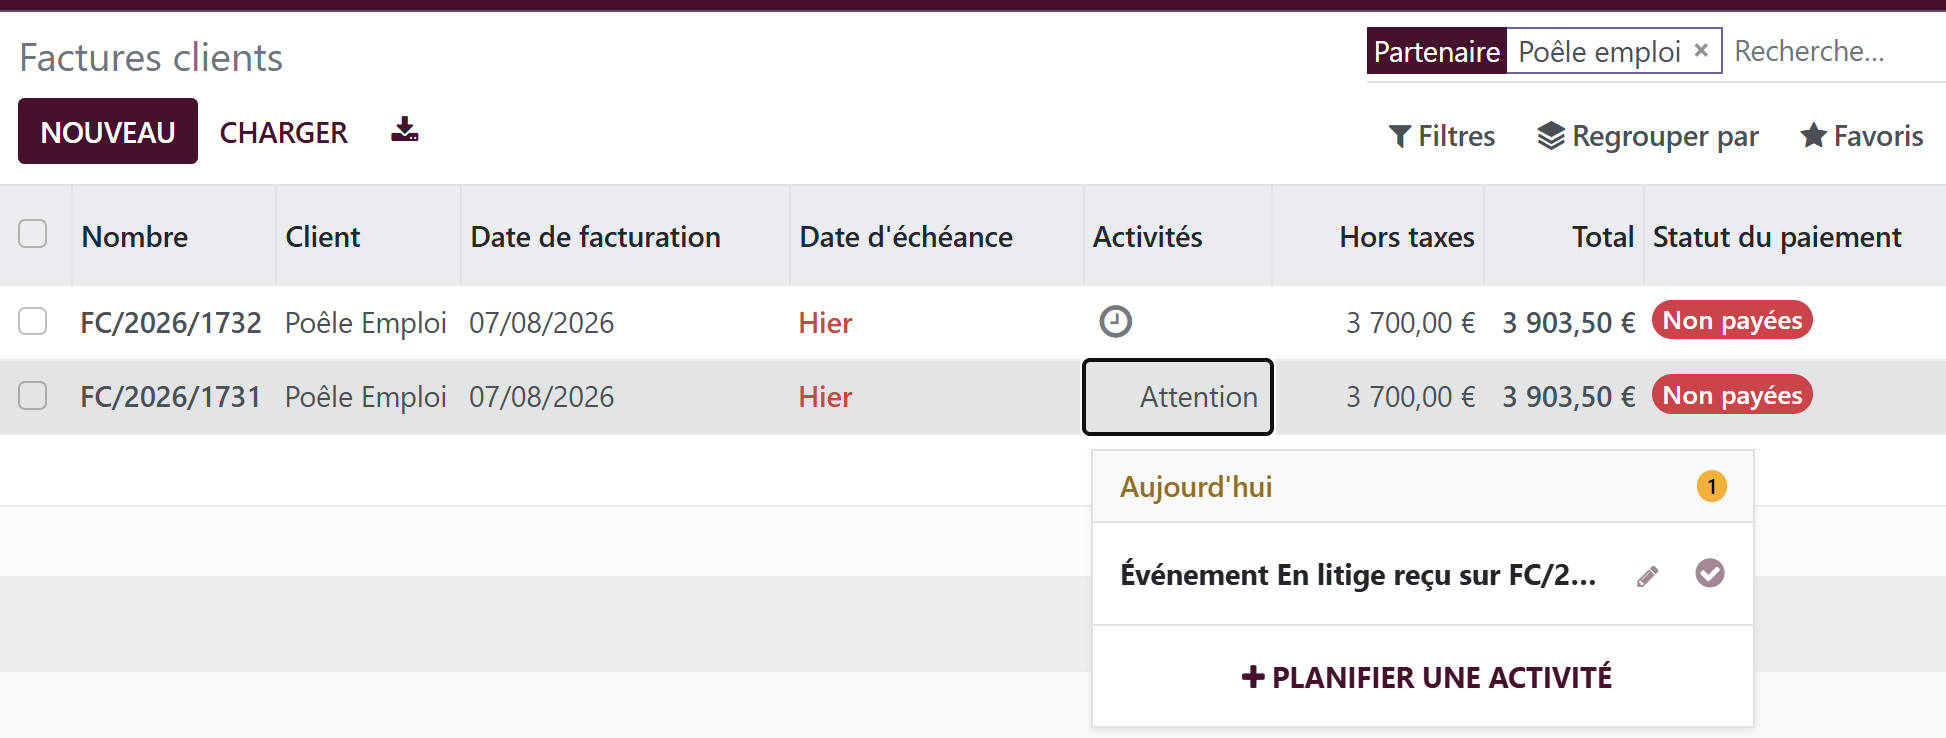Edit the litige activity with pencil icon
Viewport: 1946px width, 738px height.
tap(1648, 576)
